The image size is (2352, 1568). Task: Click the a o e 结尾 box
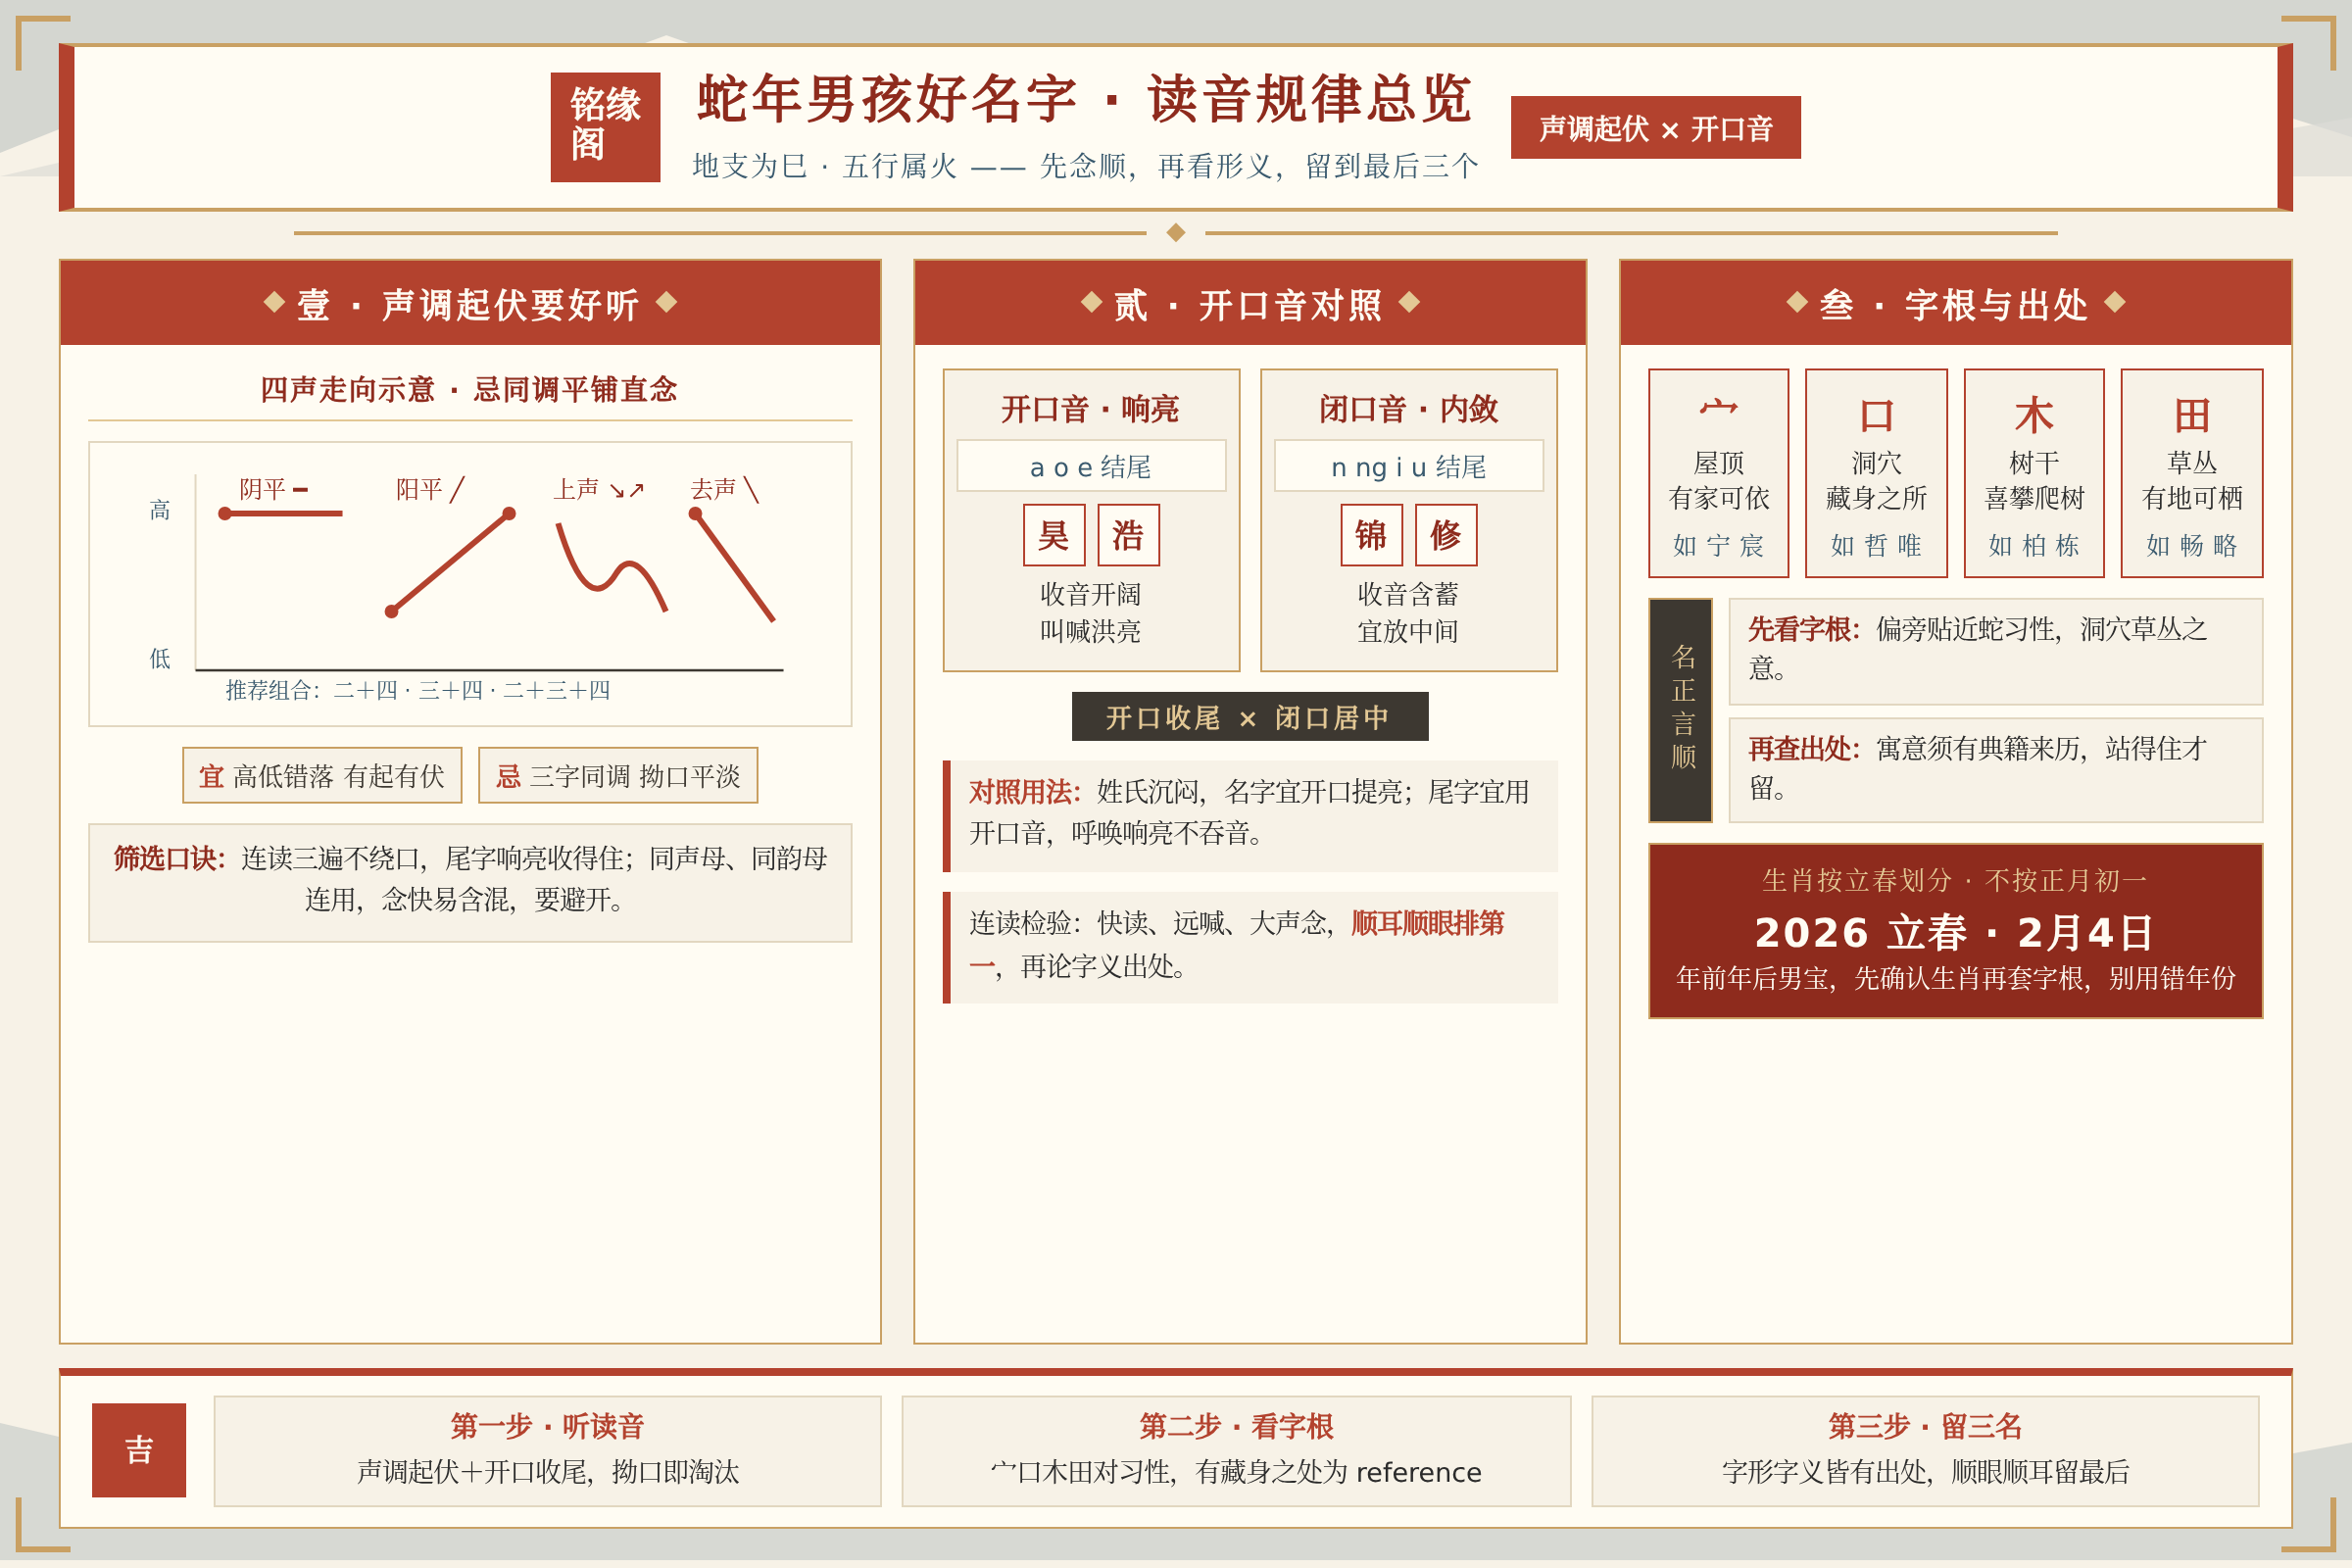click(1091, 466)
